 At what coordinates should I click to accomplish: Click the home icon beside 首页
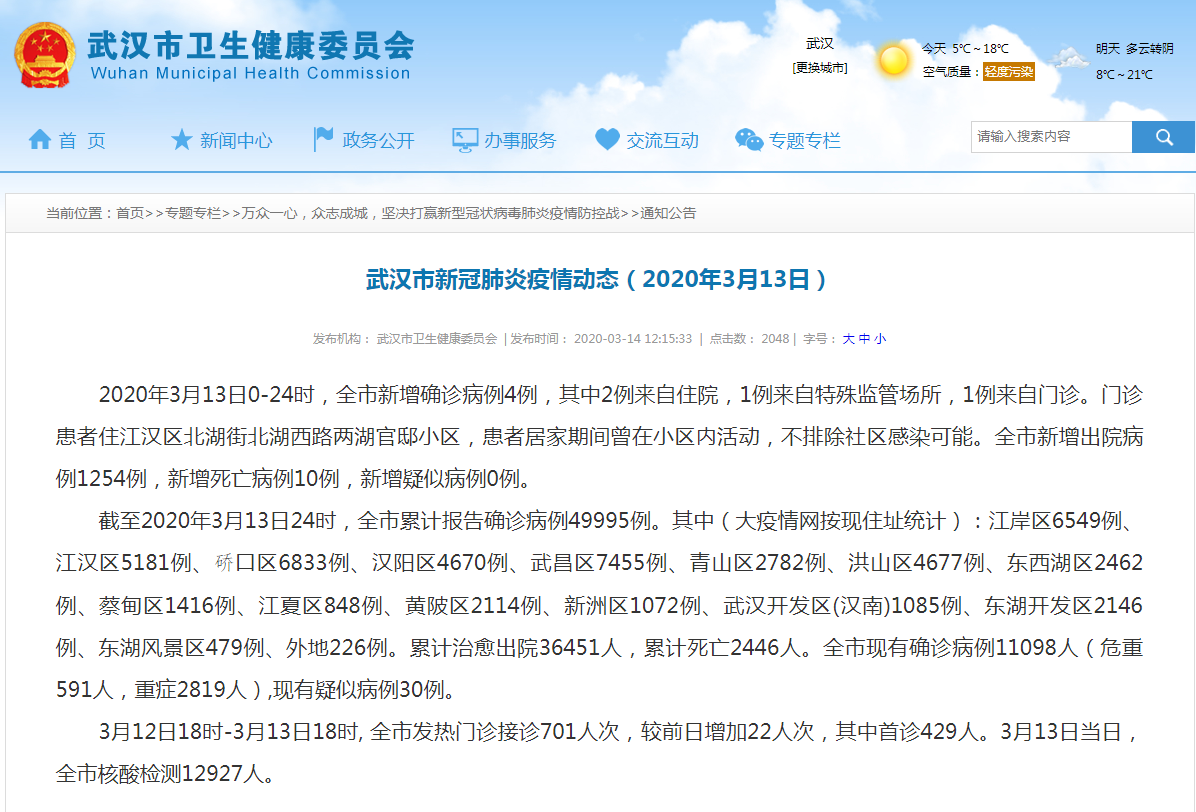[40, 140]
